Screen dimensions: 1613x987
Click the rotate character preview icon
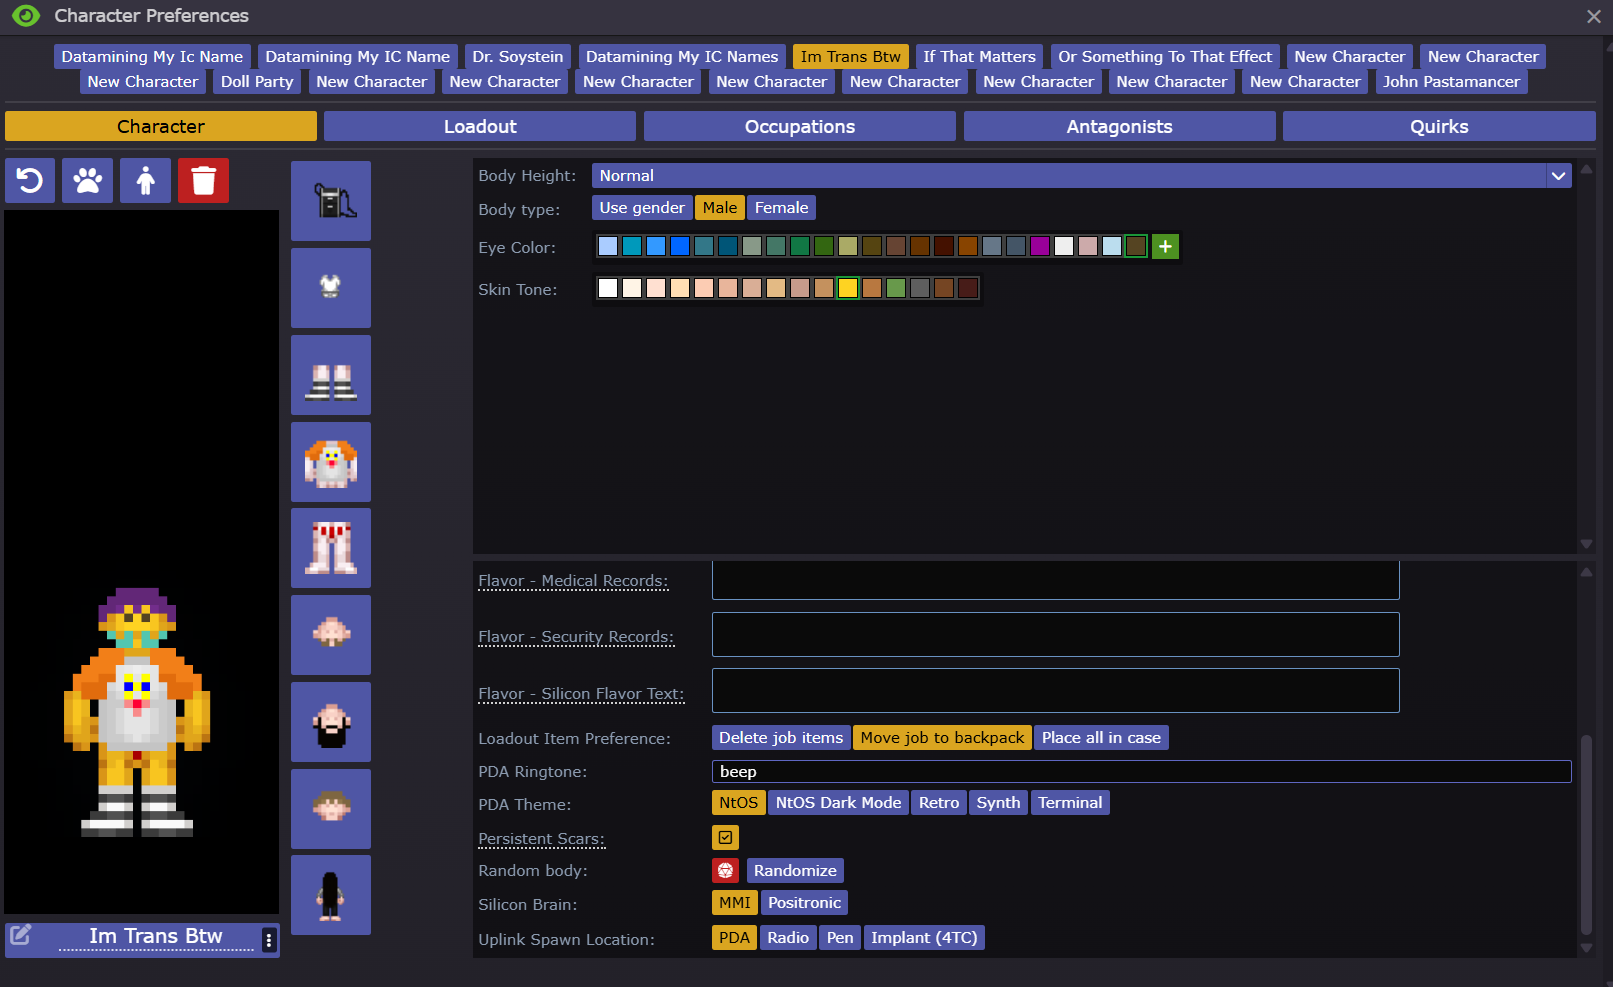coord(30,181)
